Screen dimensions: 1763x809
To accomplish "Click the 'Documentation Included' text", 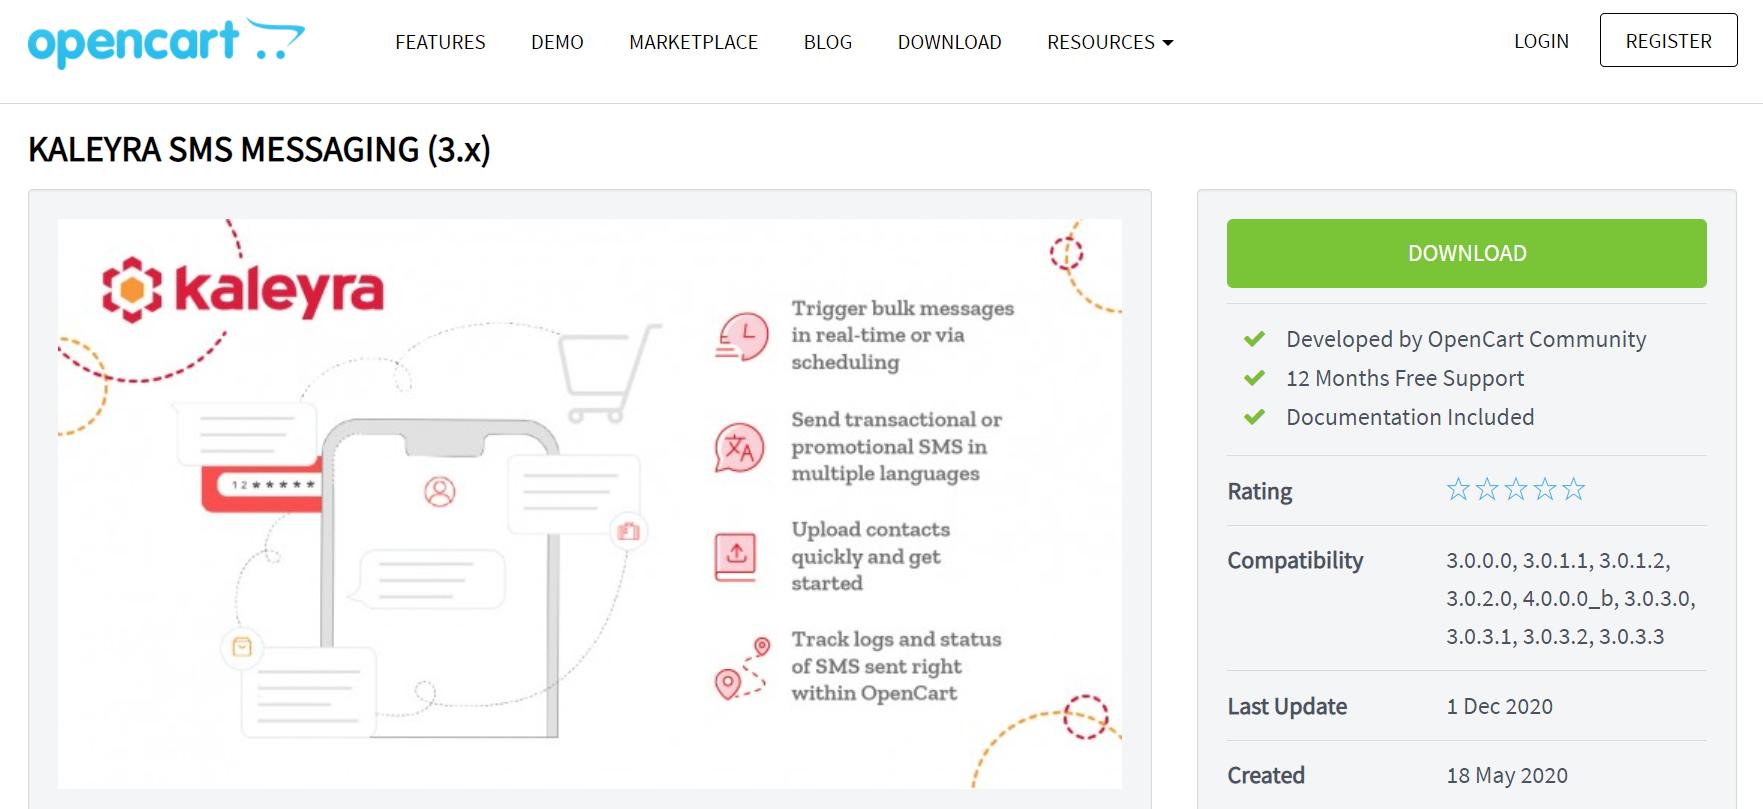I will pyautogui.click(x=1410, y=417).
